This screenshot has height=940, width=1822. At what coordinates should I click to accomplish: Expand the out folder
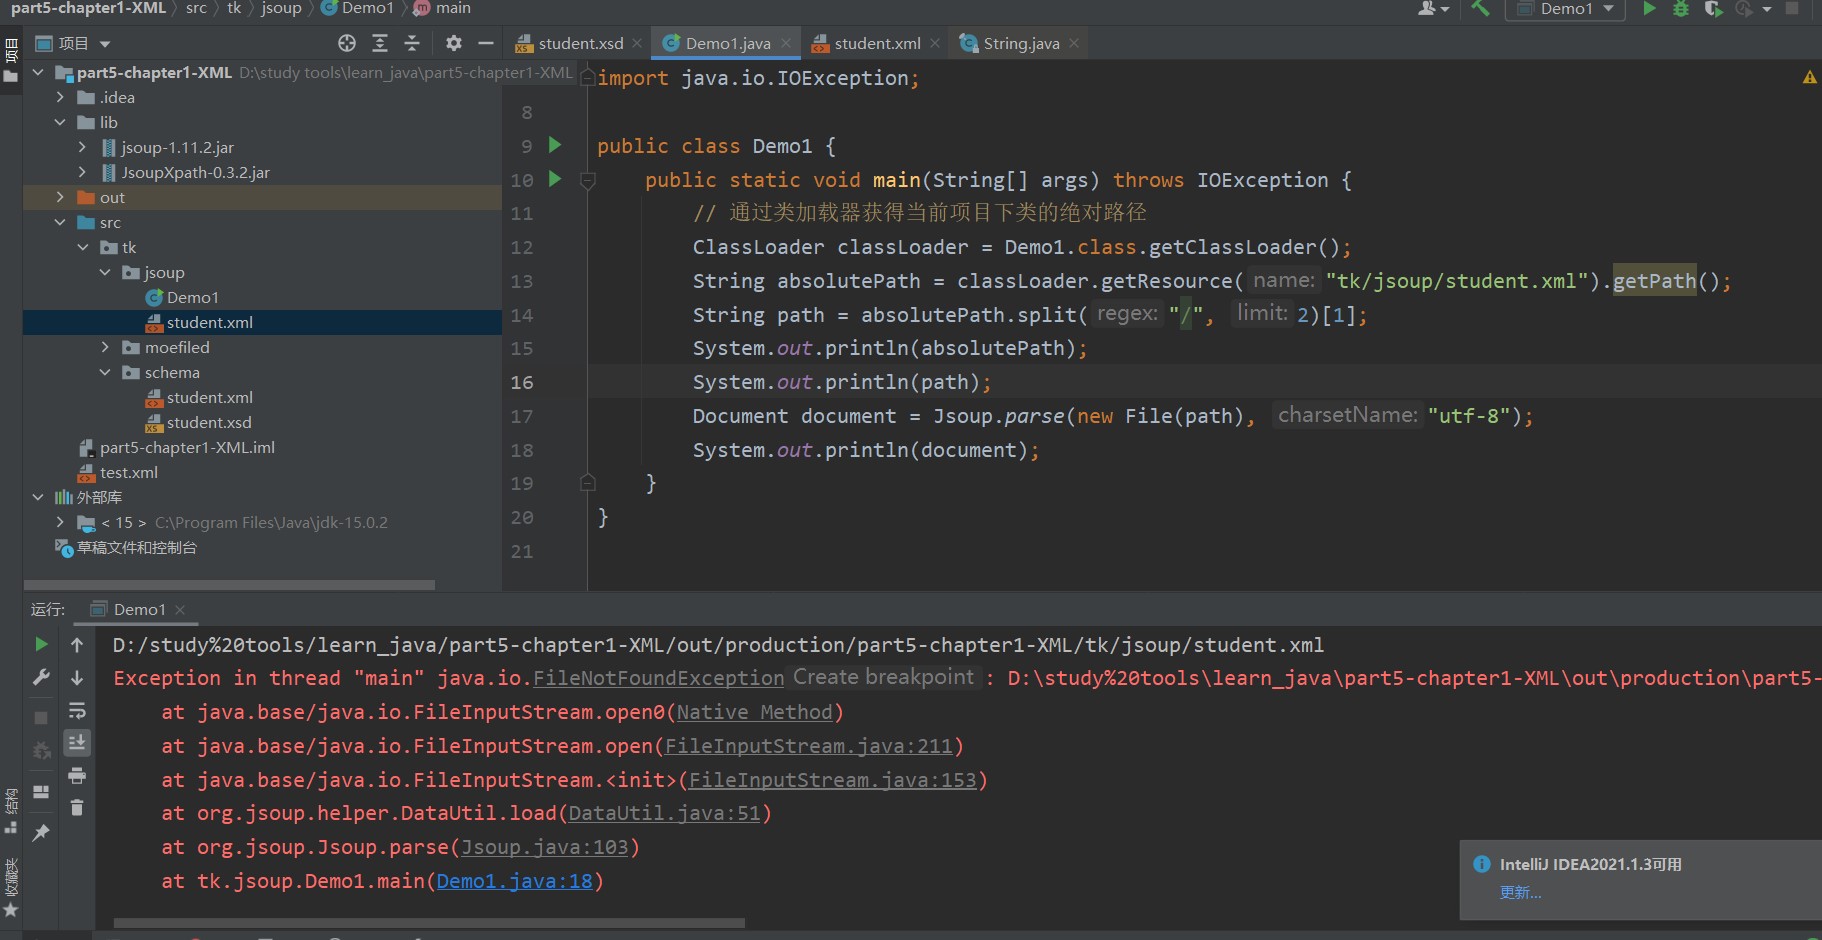pyautogui.click(x=60, y=197)
